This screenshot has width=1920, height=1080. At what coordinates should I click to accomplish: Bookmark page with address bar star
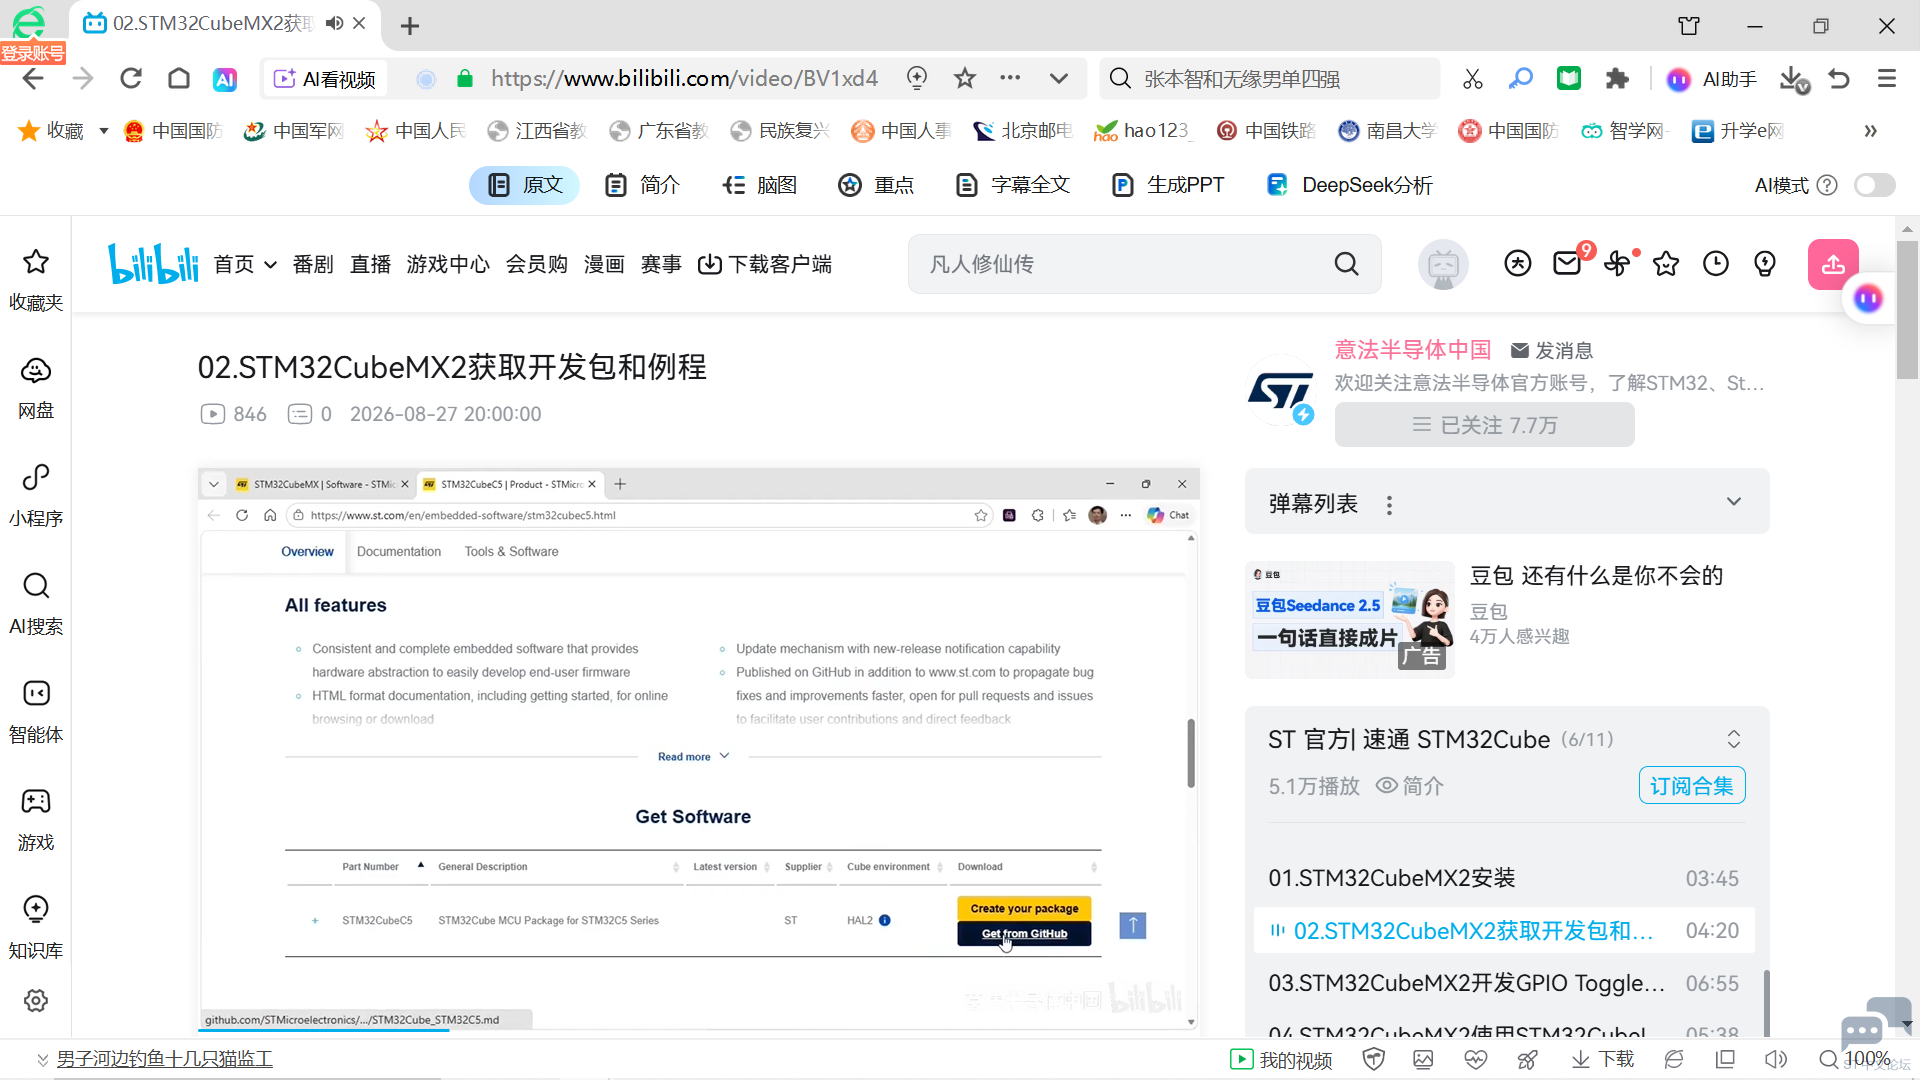(965, 78)
